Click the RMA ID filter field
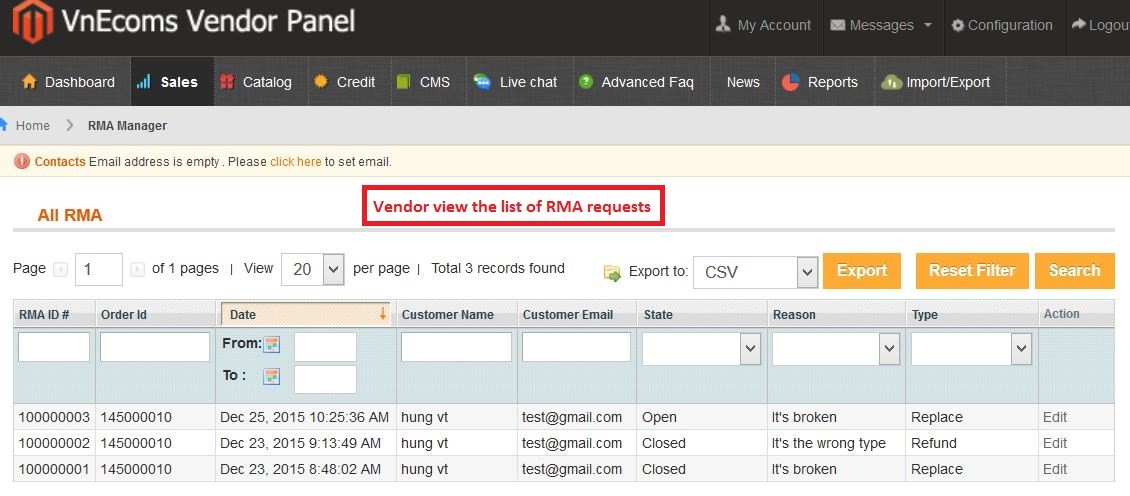The image size is (1130, 496). 54,347
